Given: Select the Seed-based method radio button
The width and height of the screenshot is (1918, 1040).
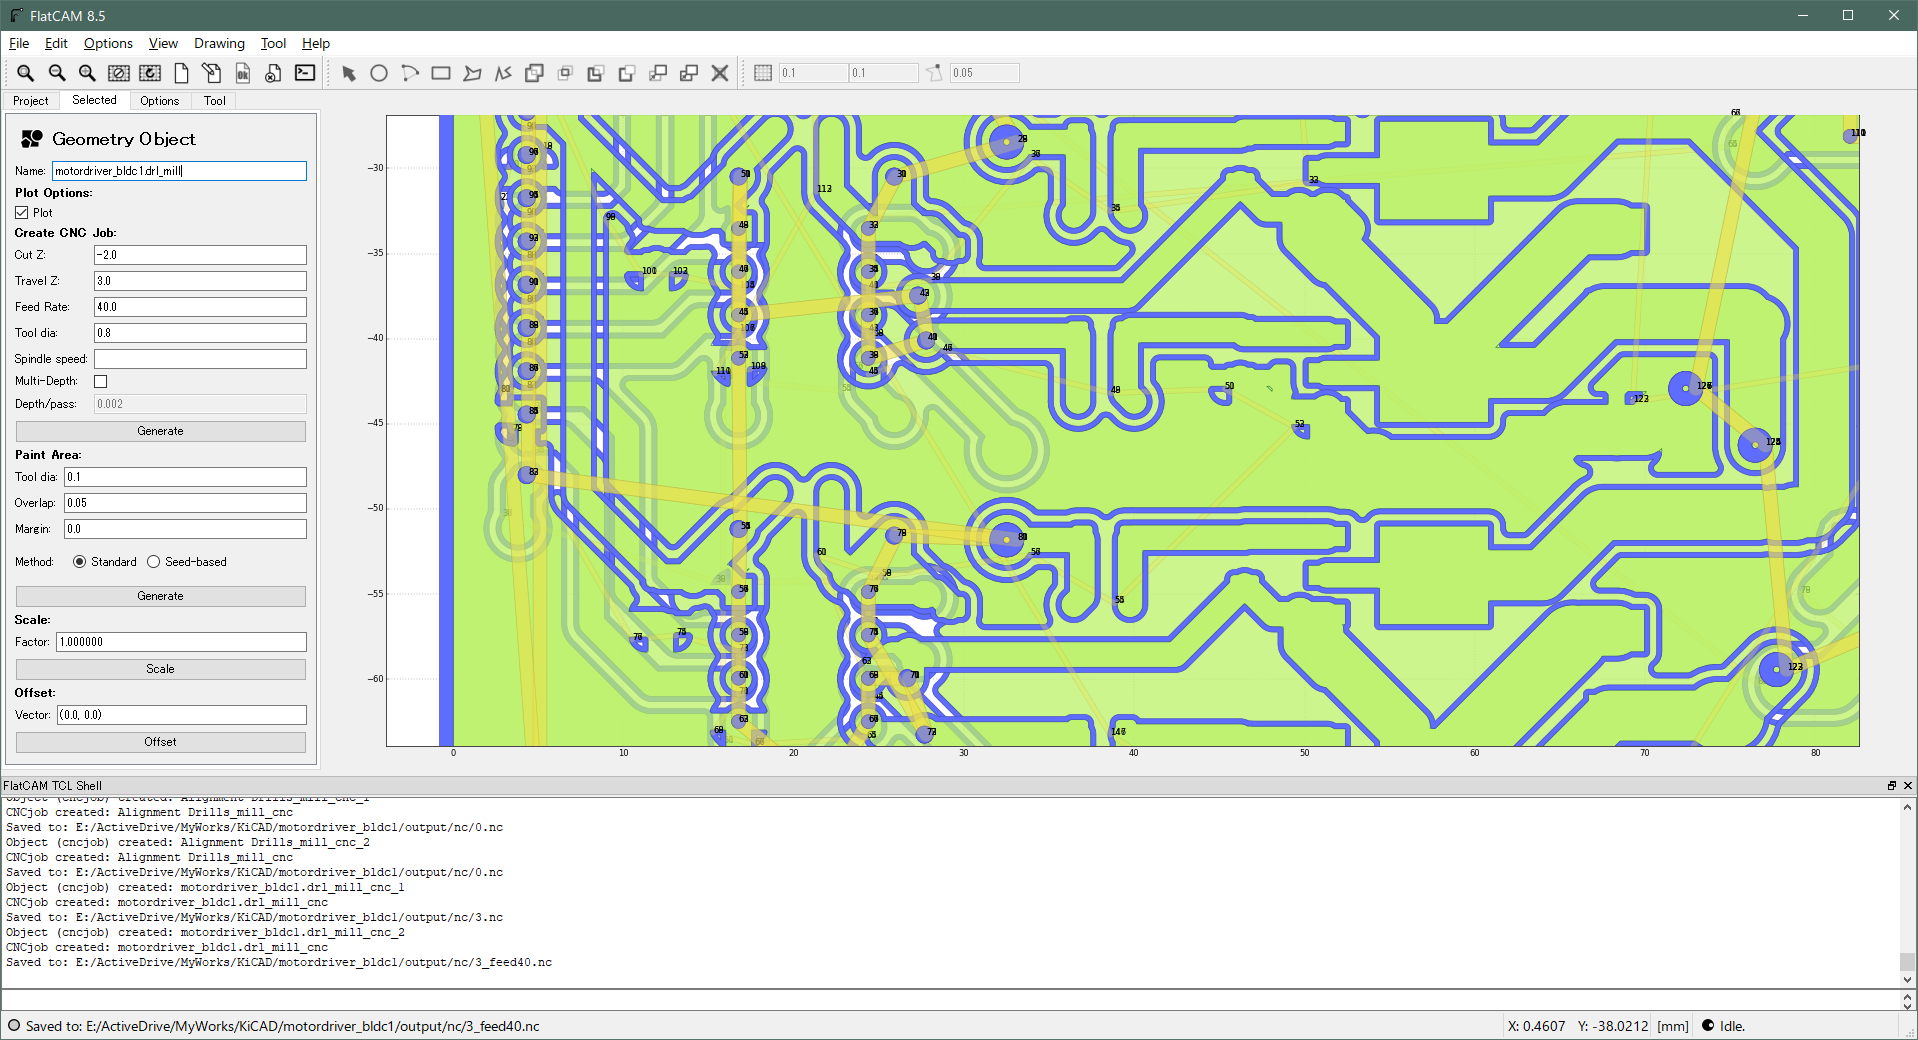Looking at the screenshot, I should (x=154, y=562).
